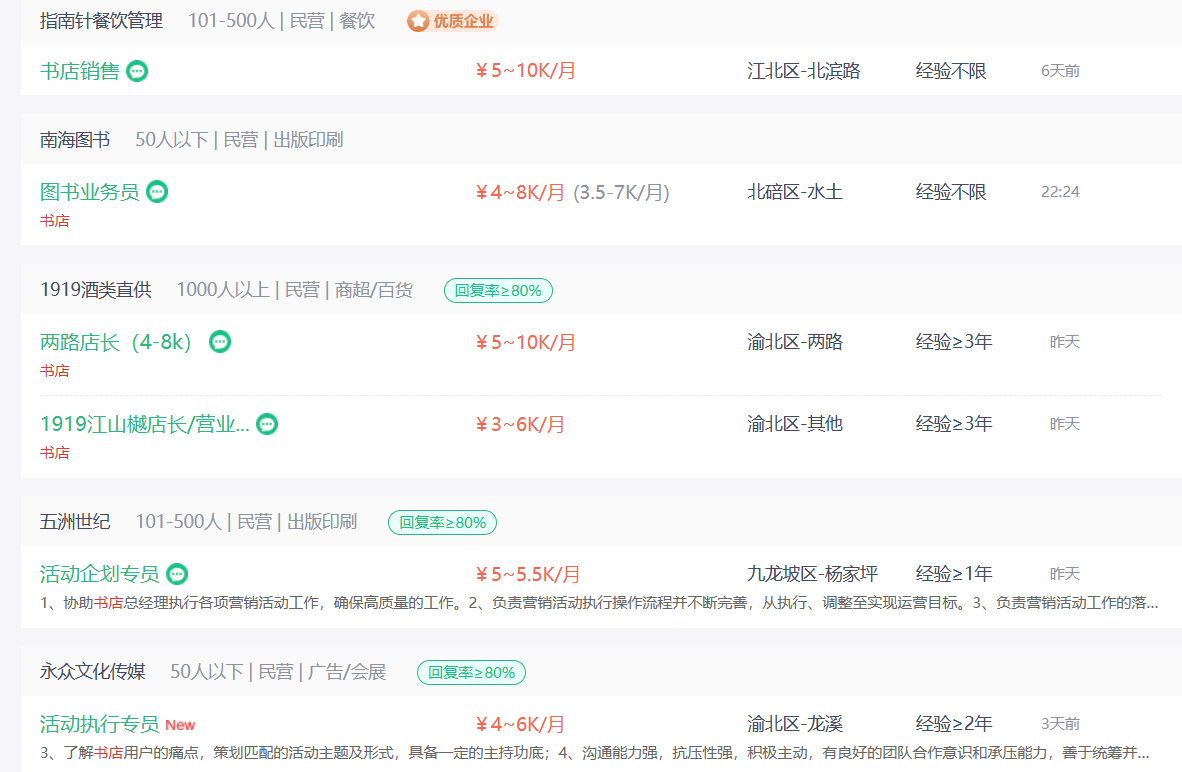The height and width of the screenshot is (772, 1182).
Task: Open the 活动执行专员 job listing
Action: click(x=100, y=724)
